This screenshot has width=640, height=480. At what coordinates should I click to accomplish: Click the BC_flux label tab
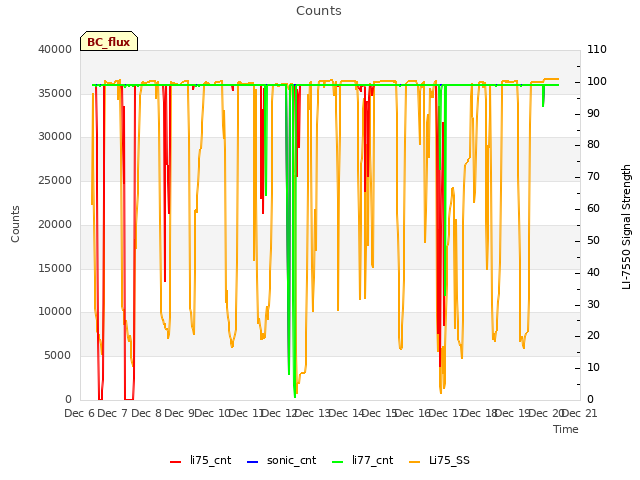click(109, 42)
